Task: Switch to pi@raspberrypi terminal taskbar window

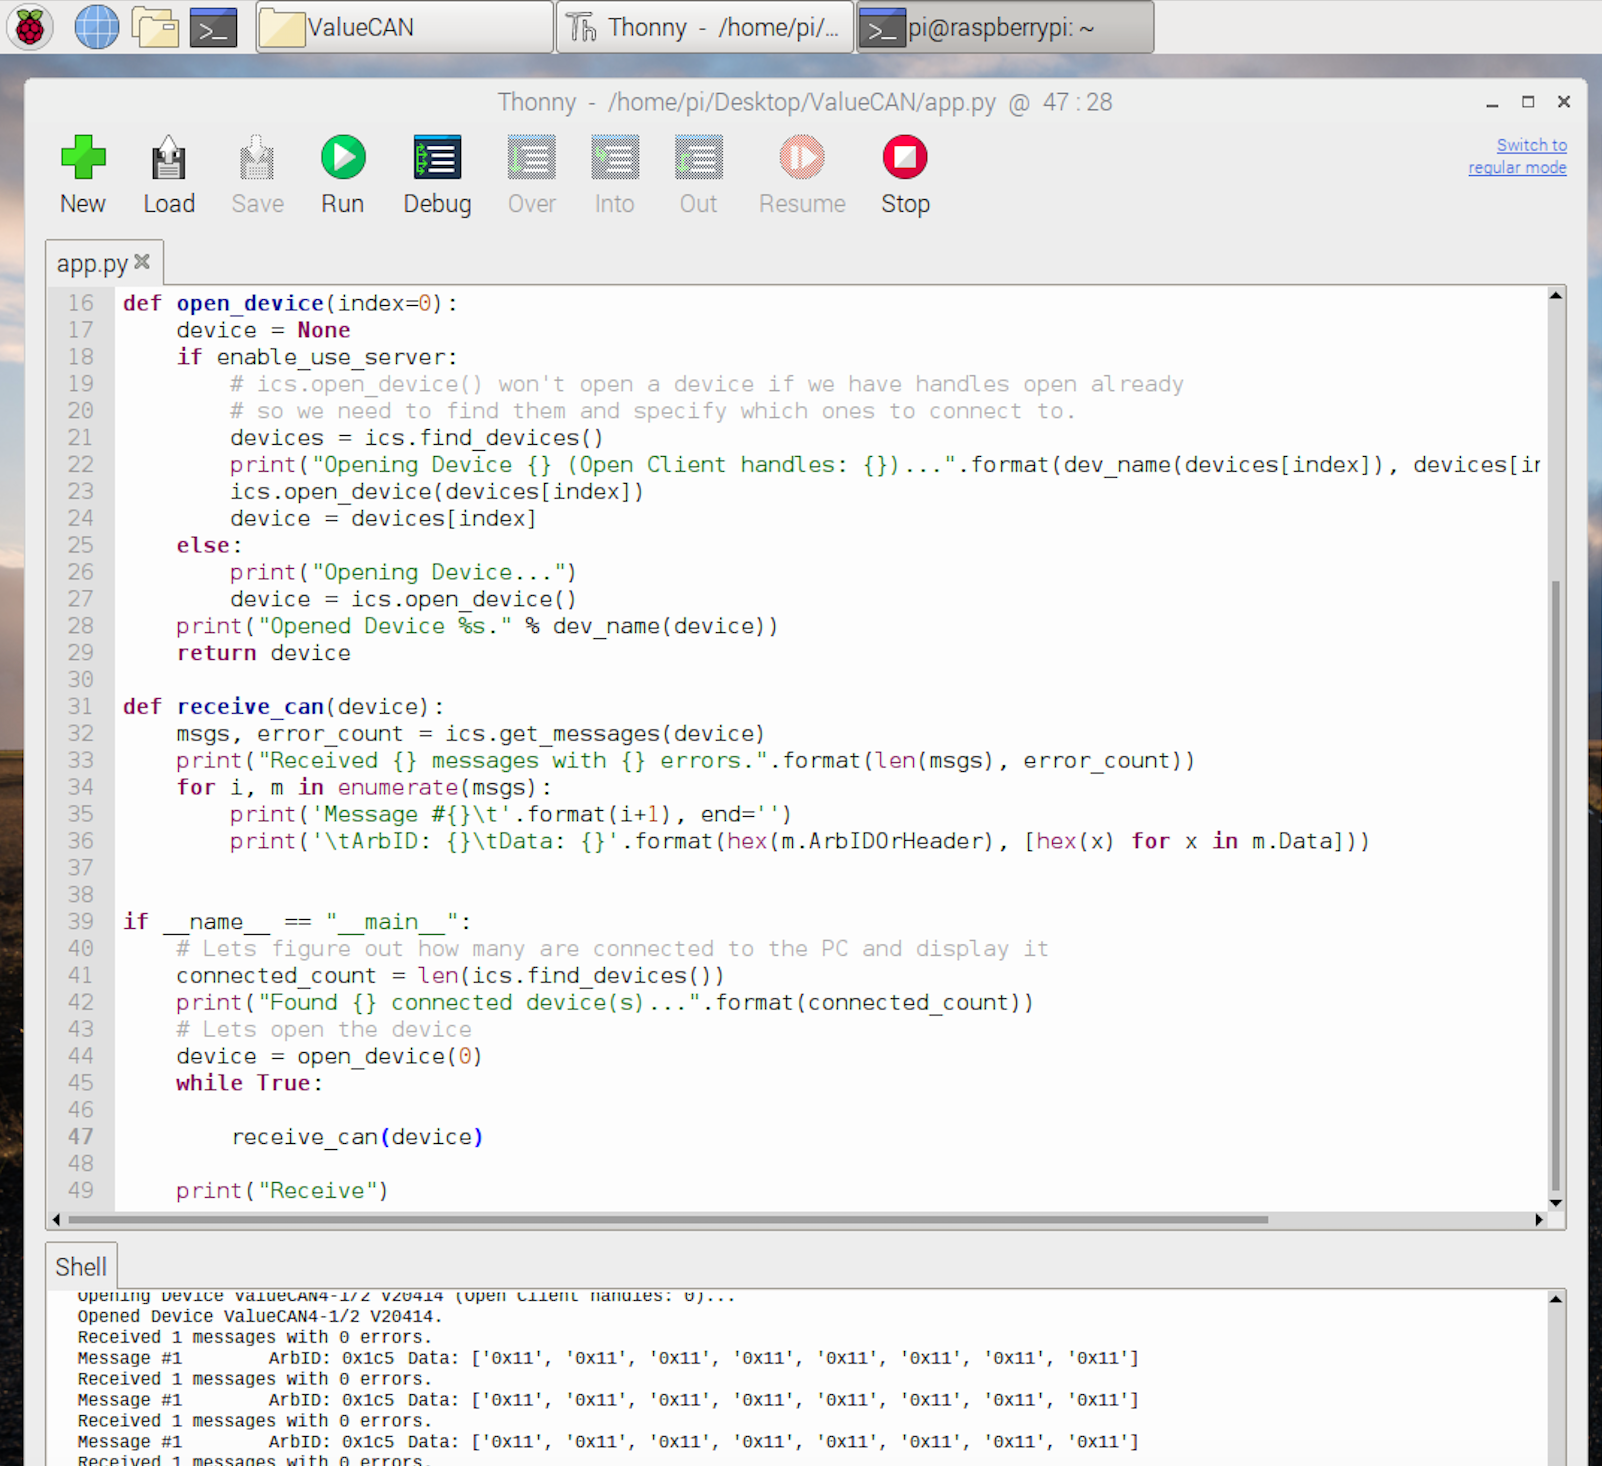Action: click(1006, 27)
